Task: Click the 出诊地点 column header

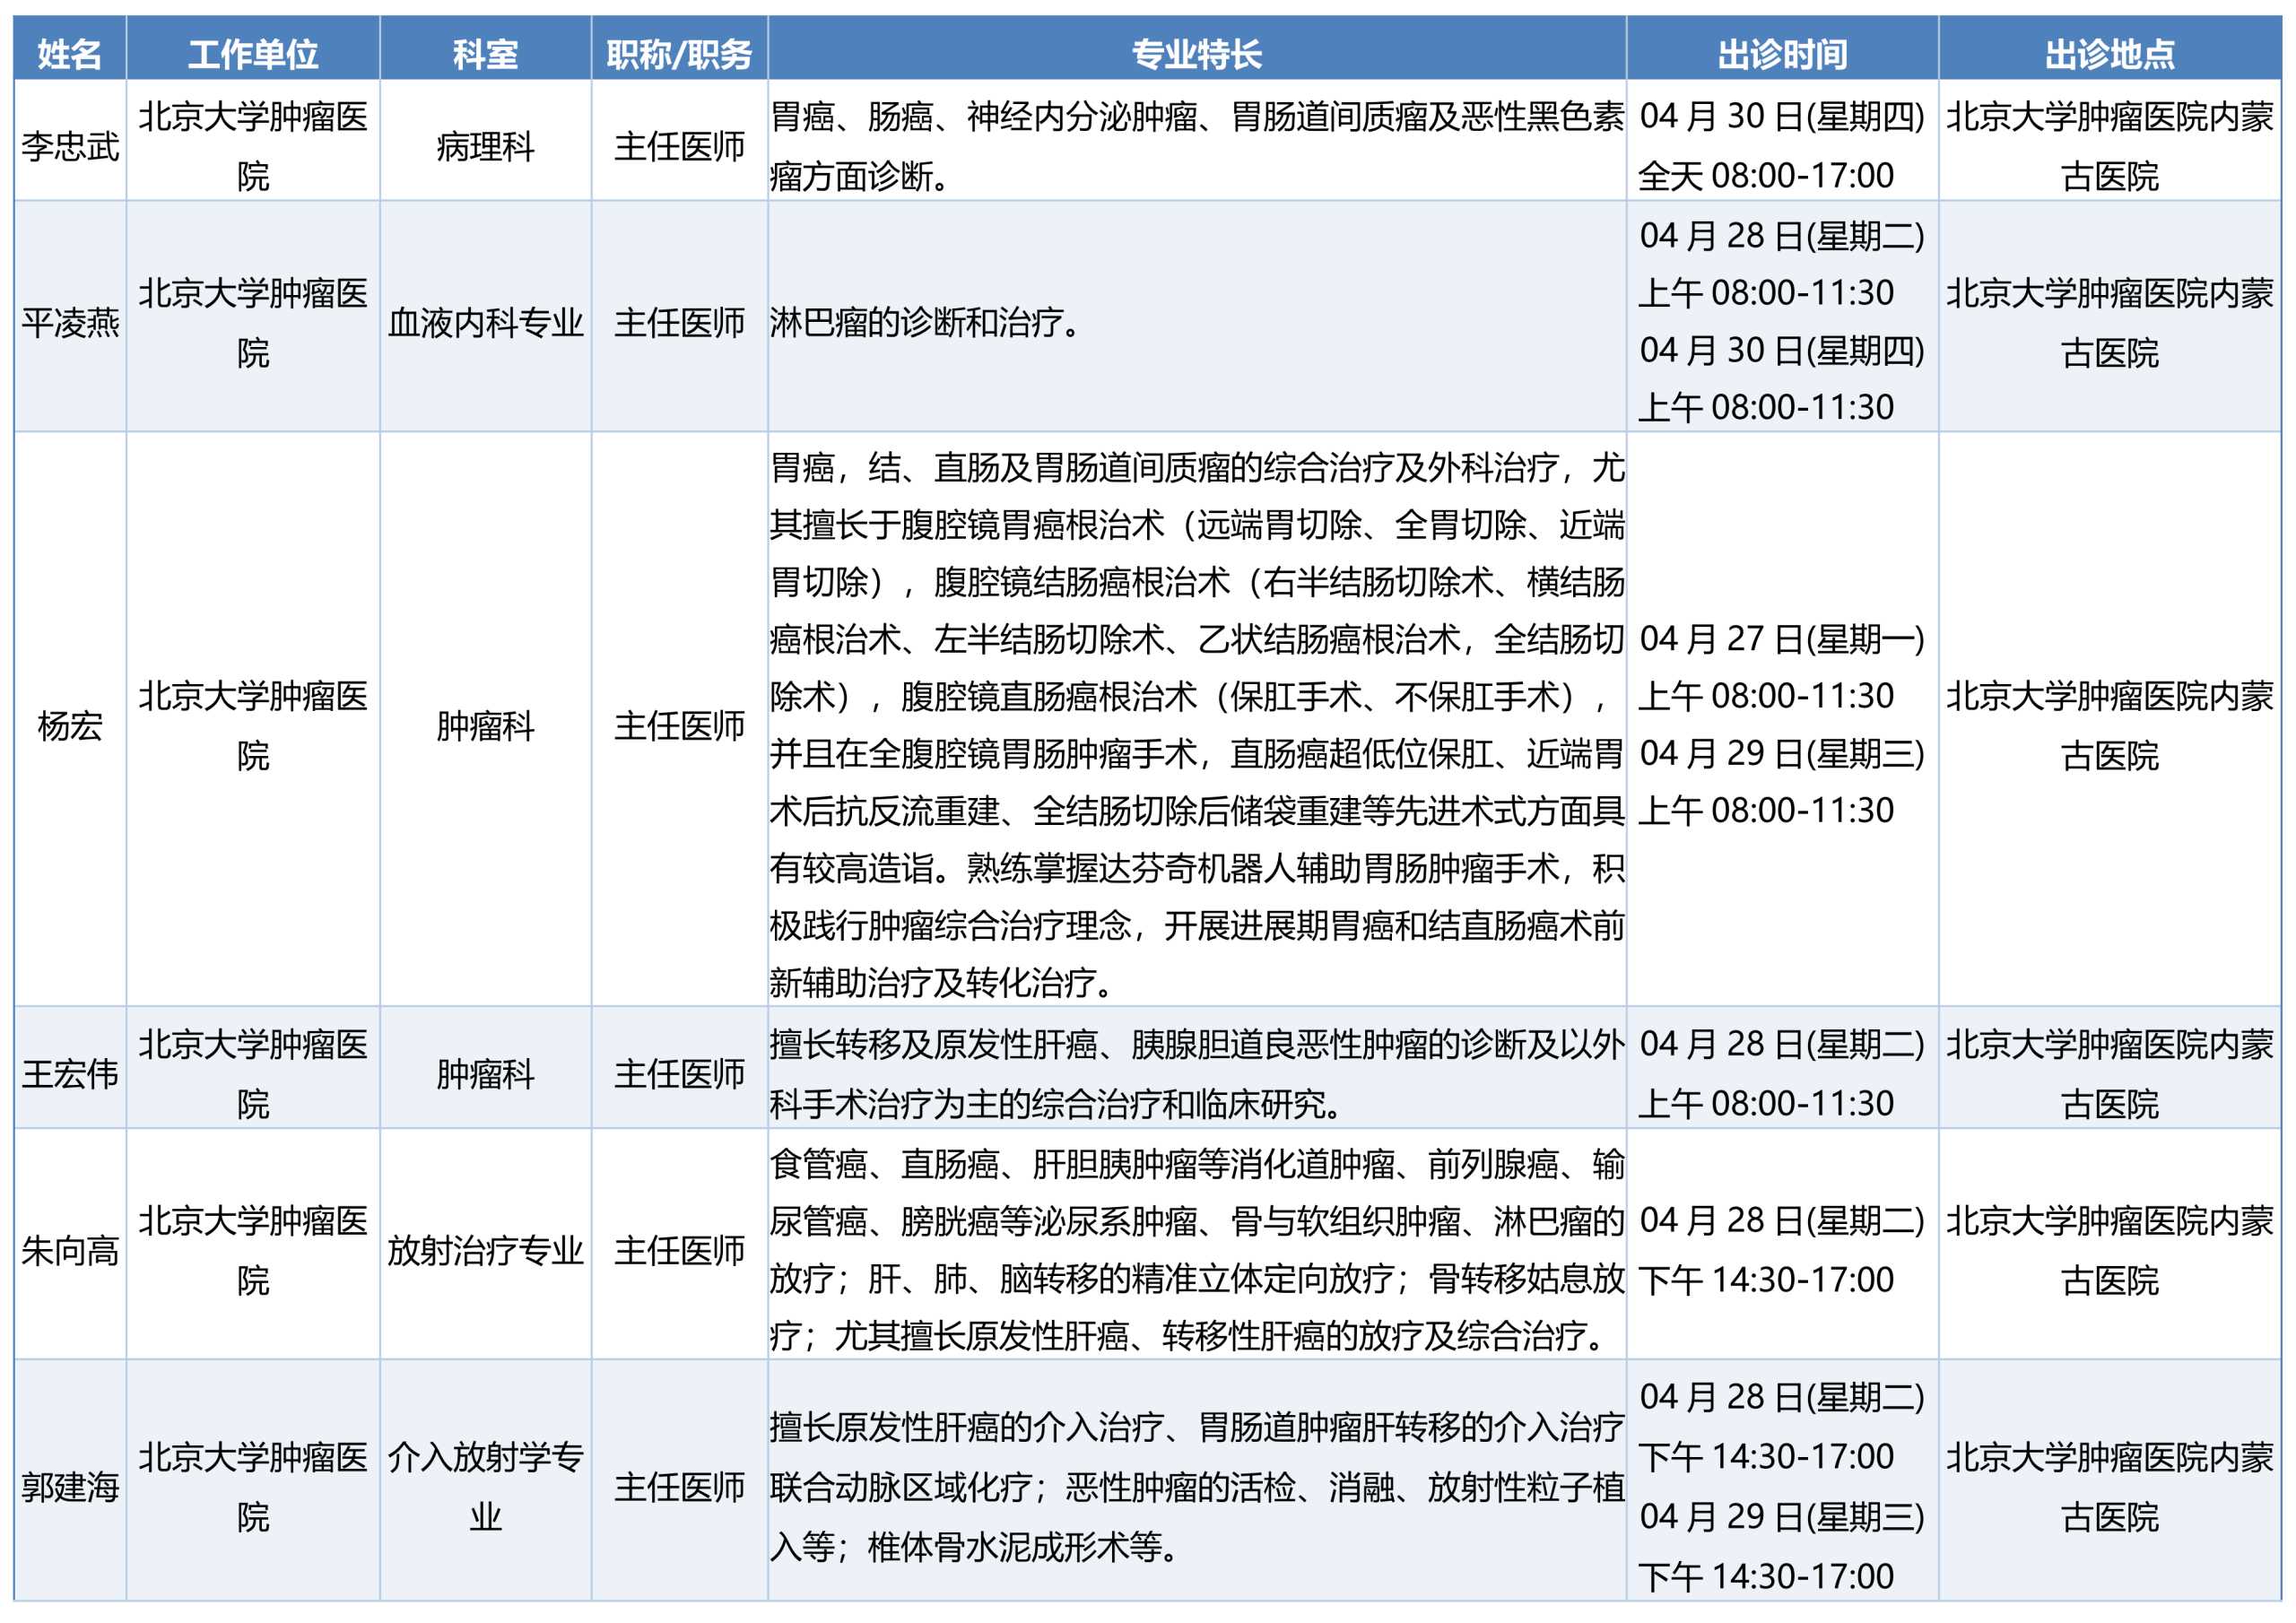Action: [2109, 54]
